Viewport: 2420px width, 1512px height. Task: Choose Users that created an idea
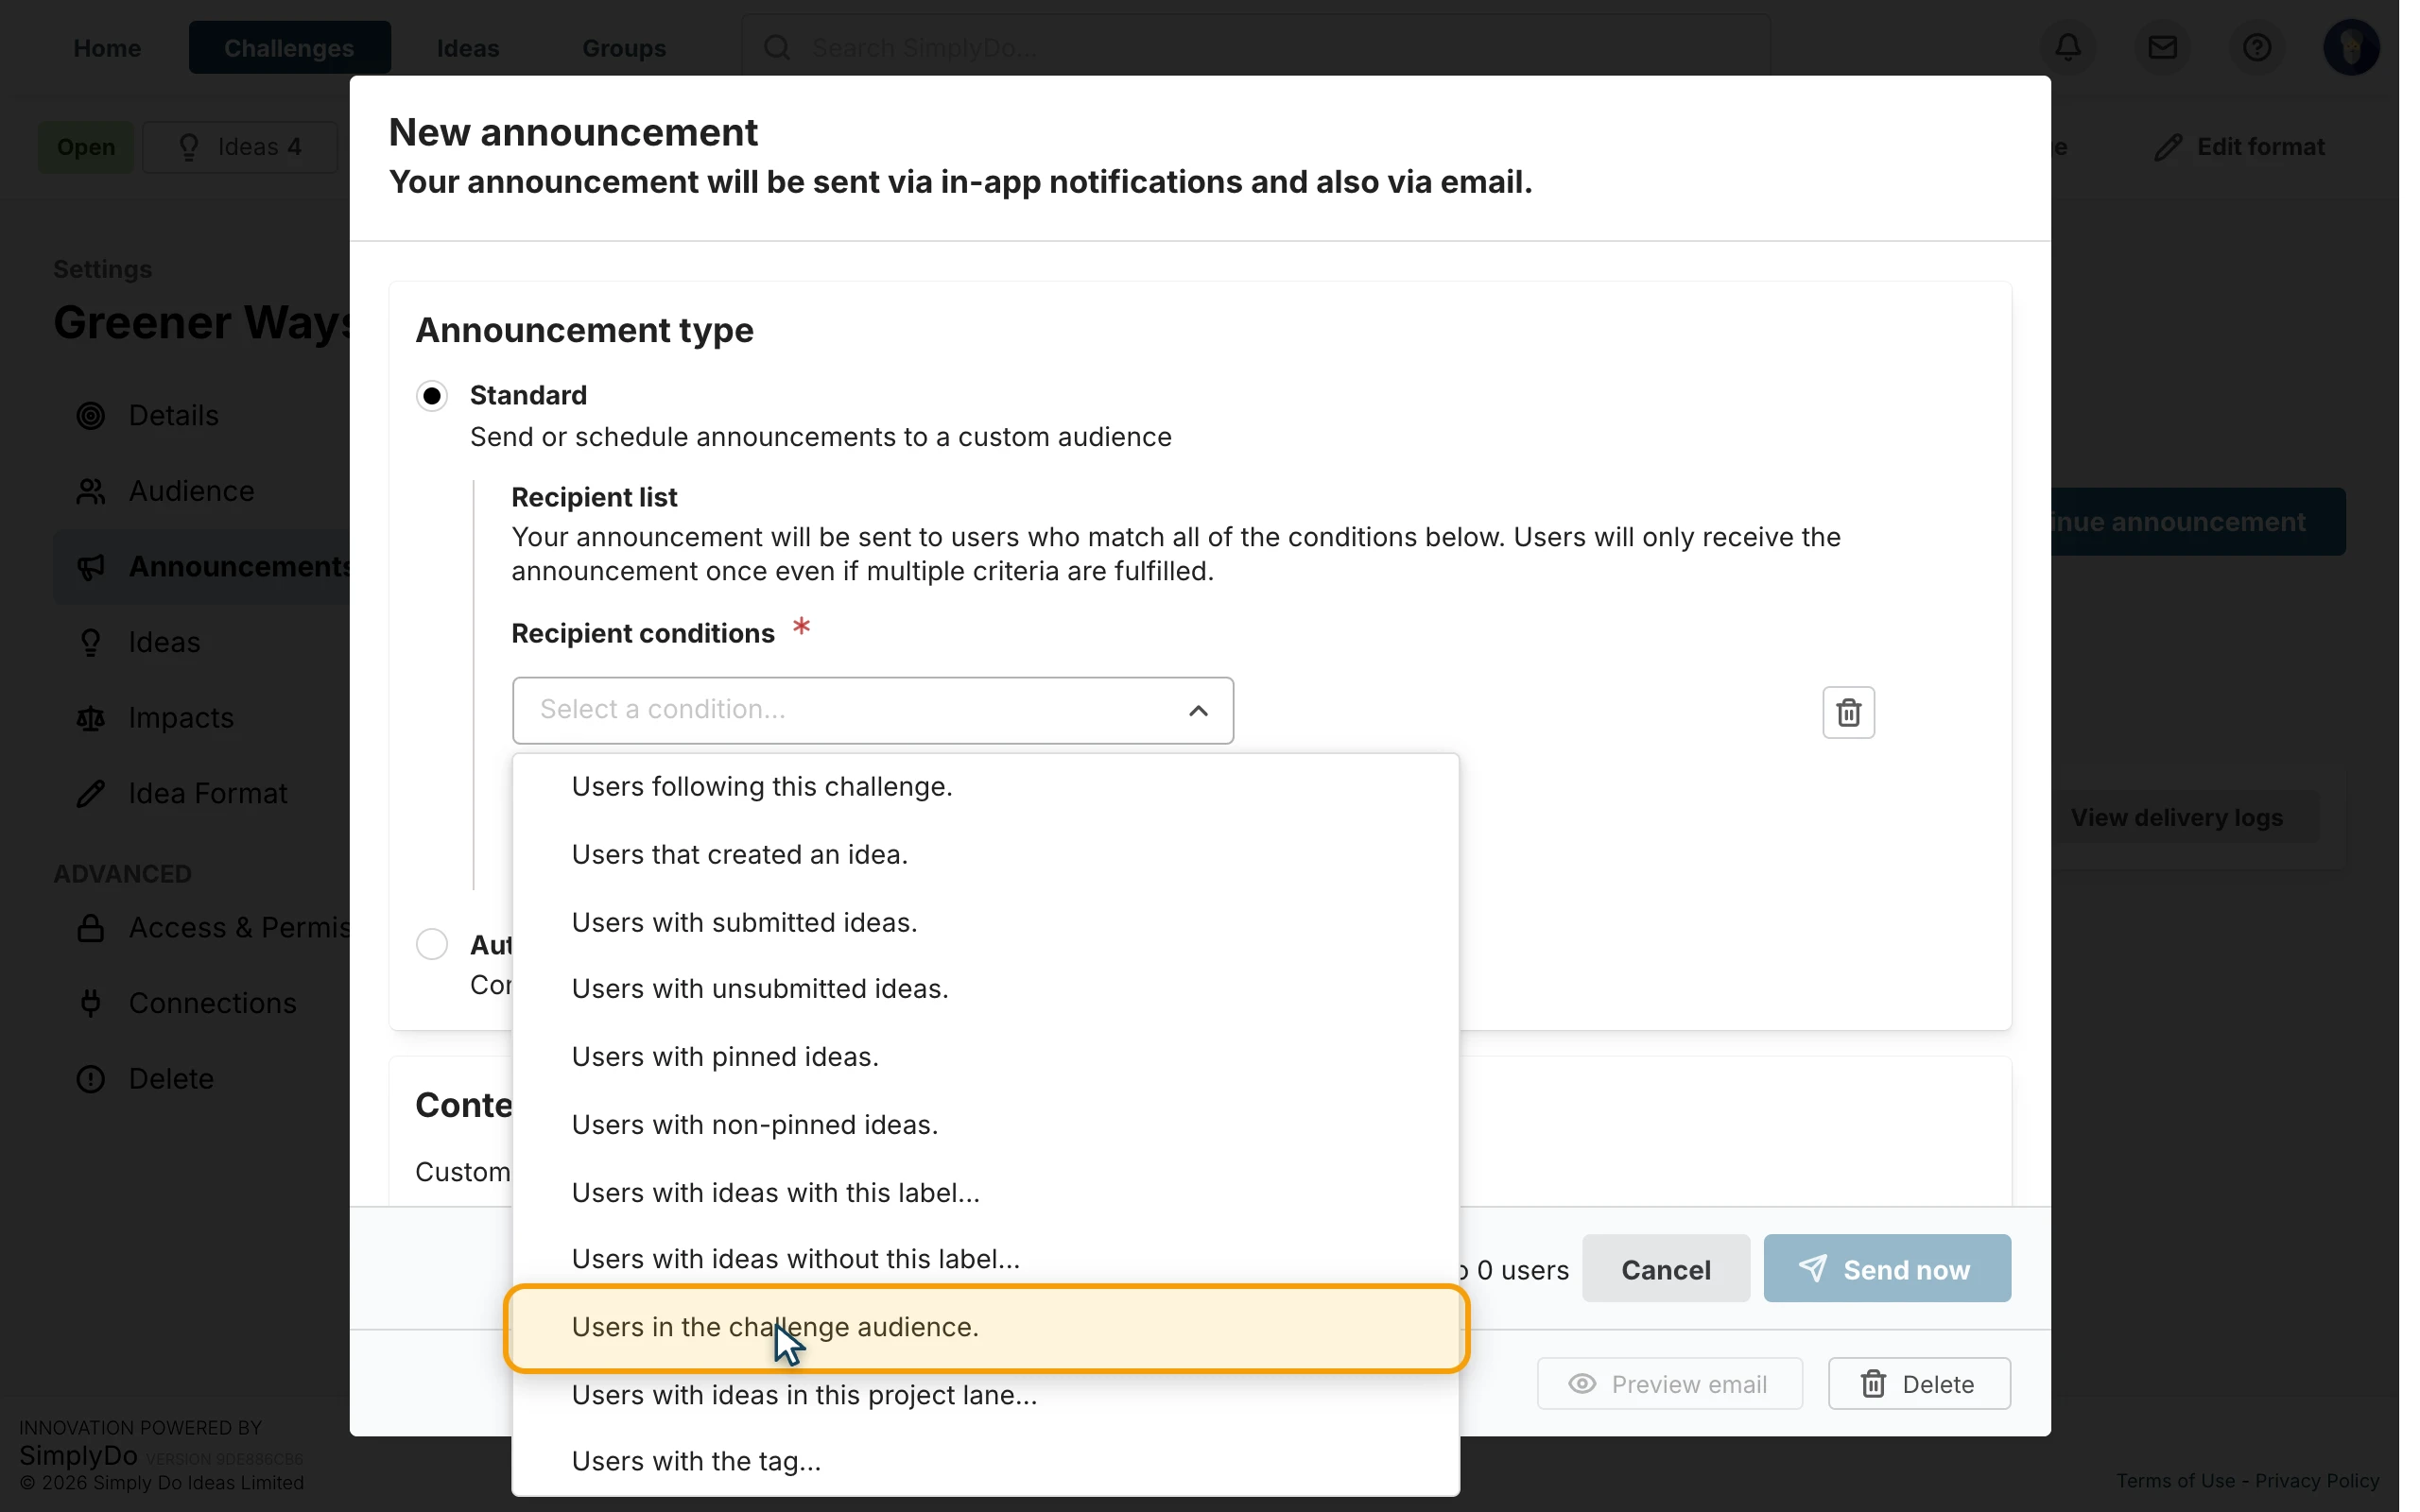(985, 855)
